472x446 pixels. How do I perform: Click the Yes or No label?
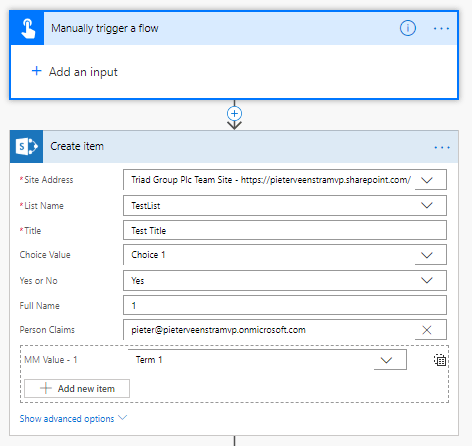click(39, 281)
